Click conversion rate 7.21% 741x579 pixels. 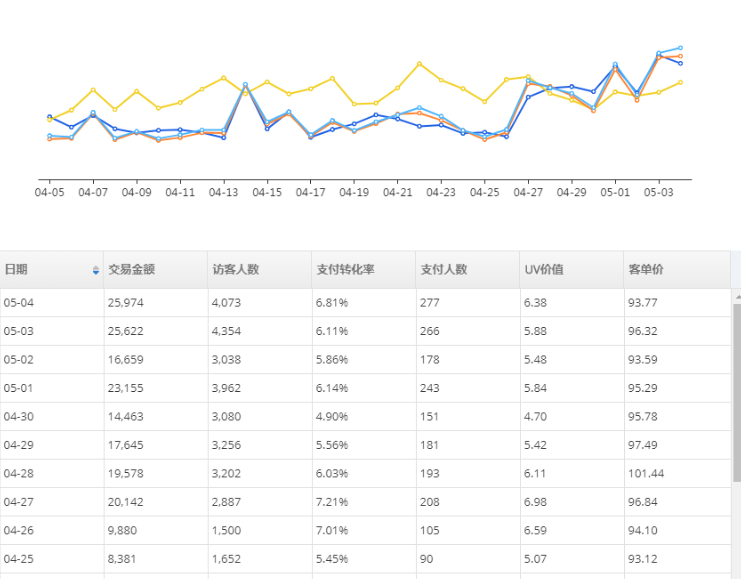pos(332,502)
